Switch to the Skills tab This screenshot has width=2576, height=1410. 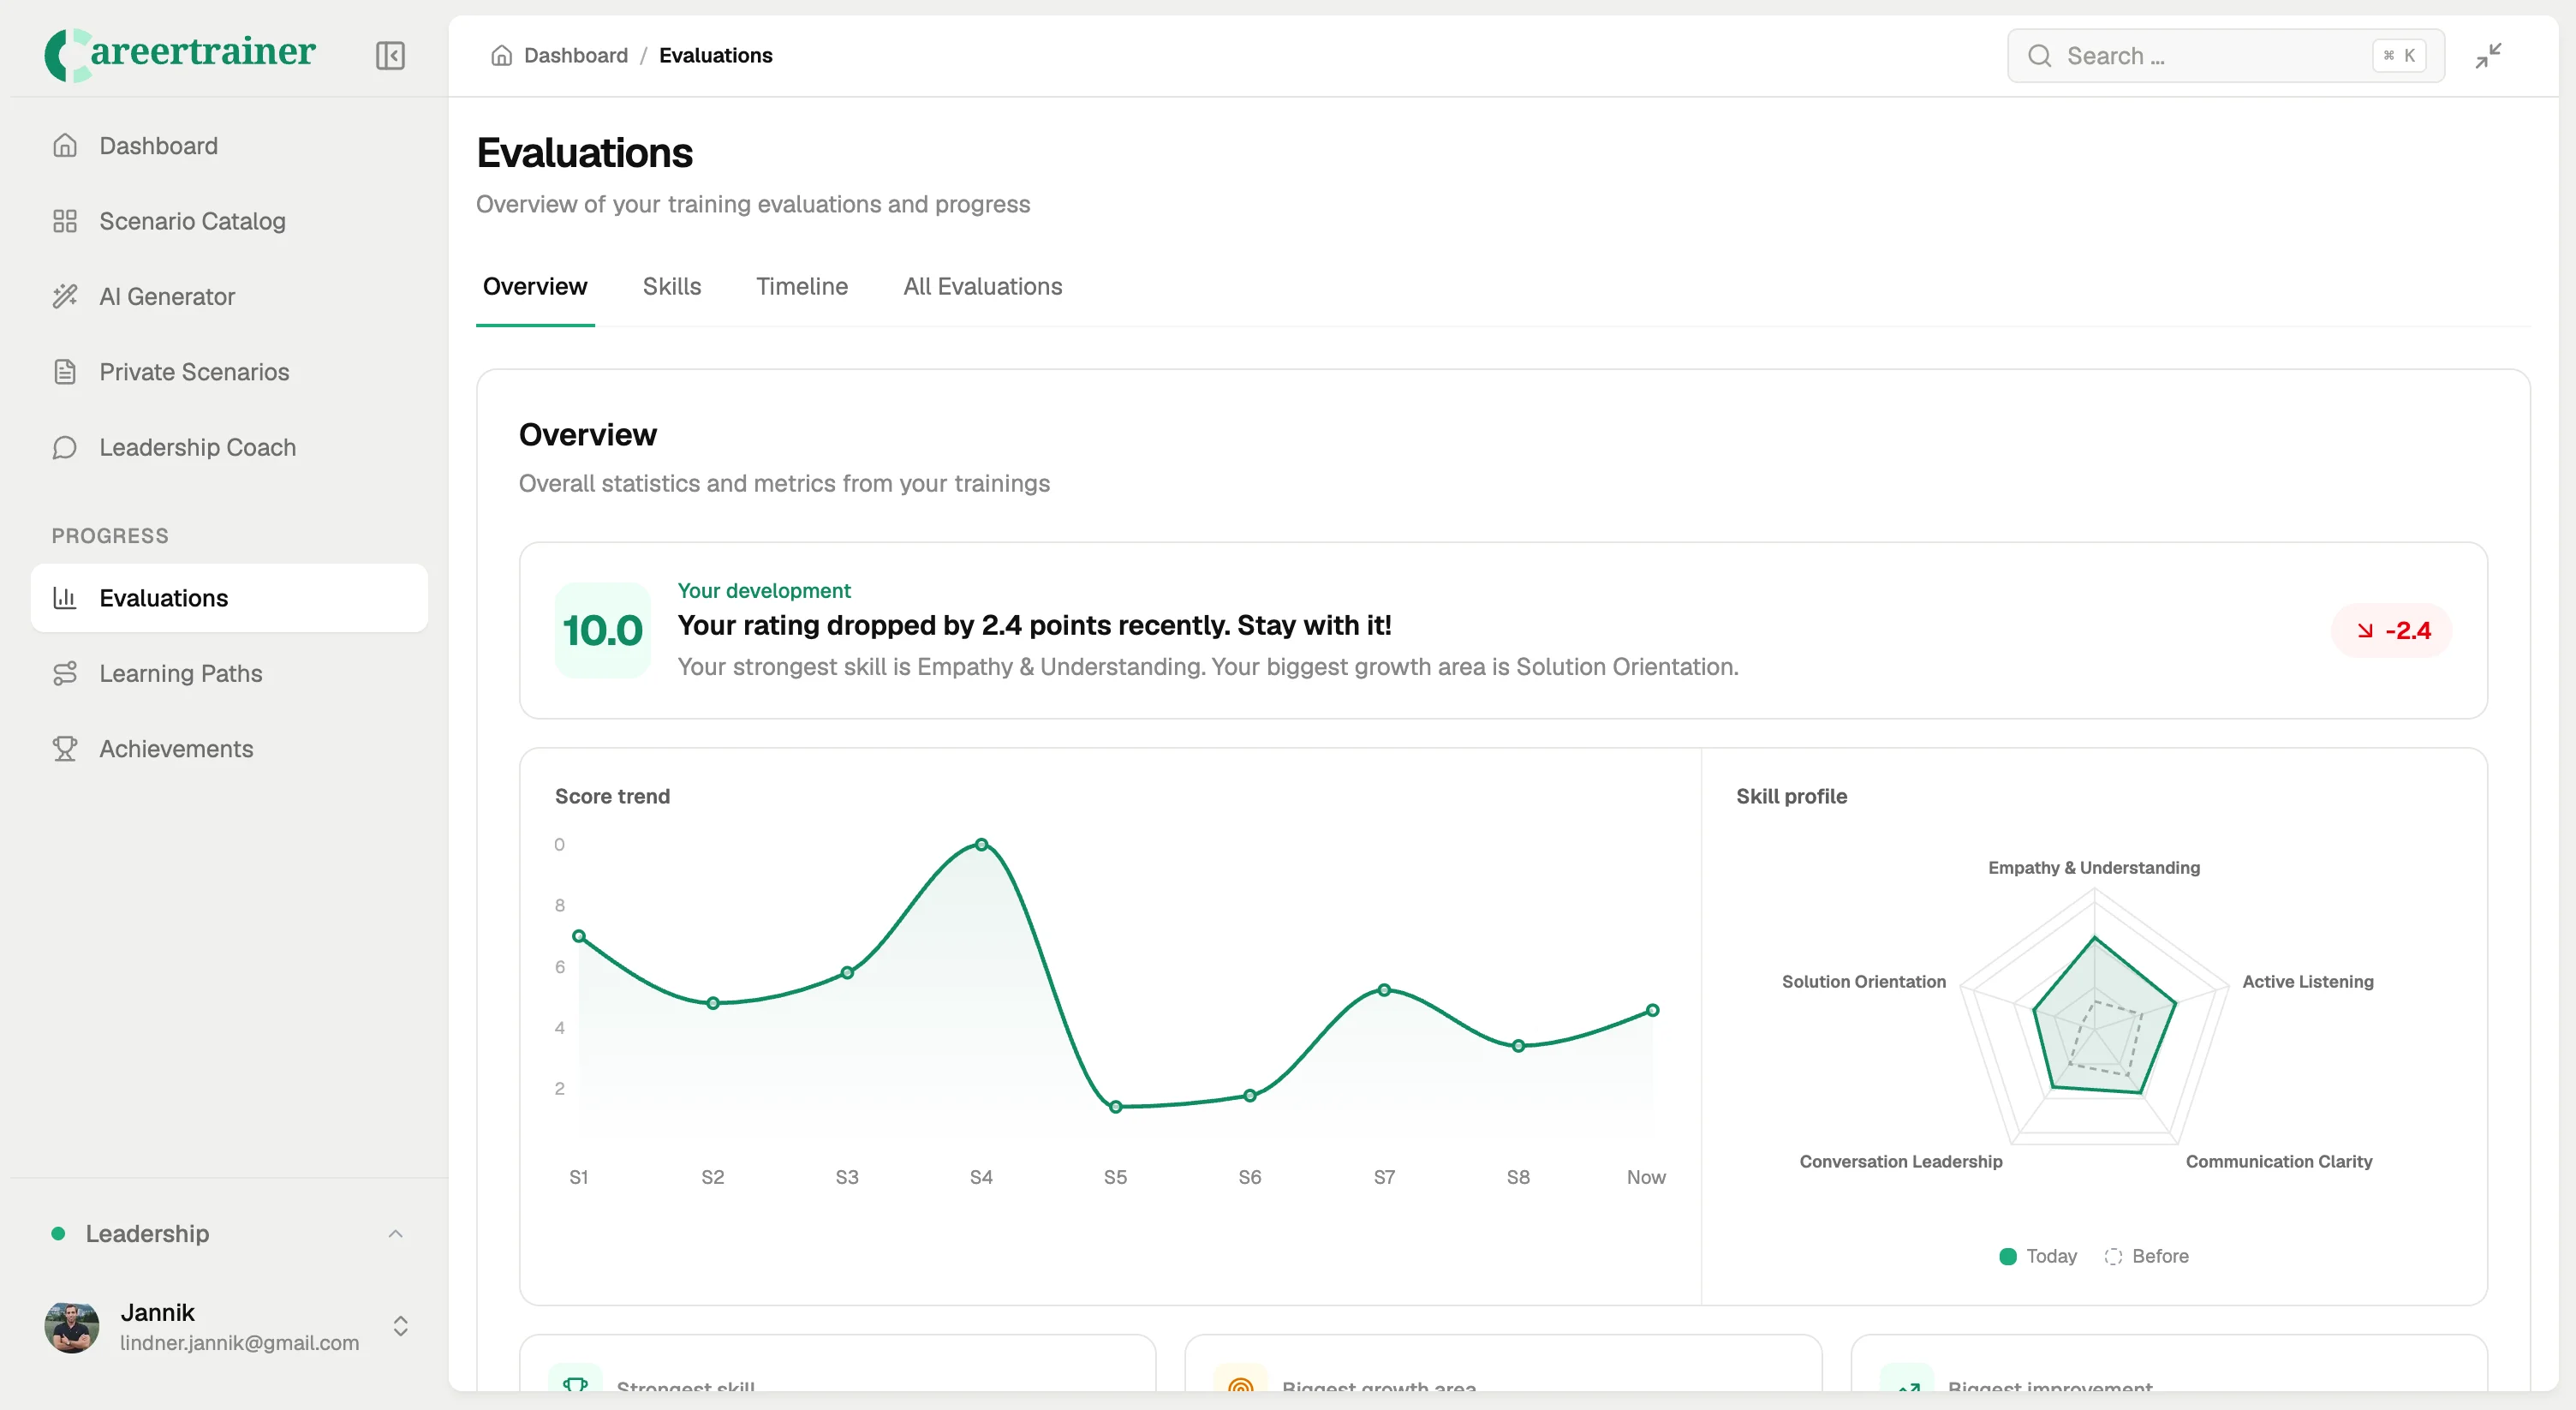(x=672, y=287)
